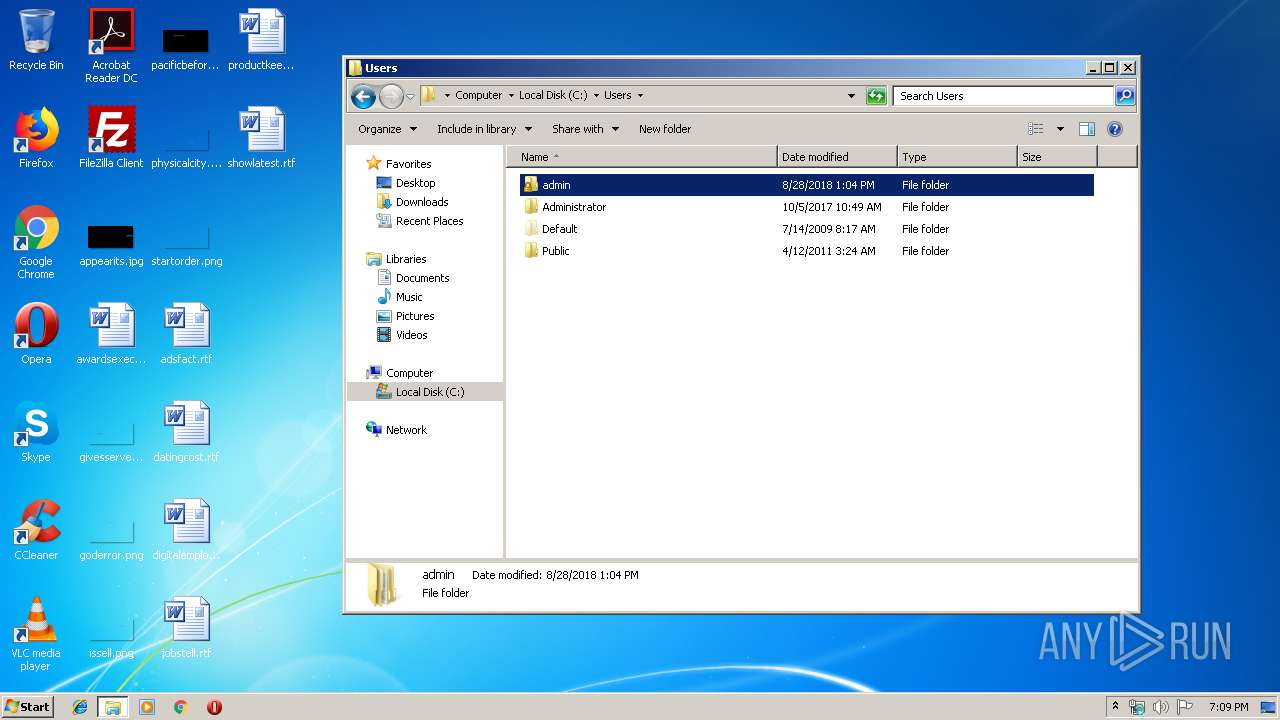Select jobstell.rtf desktop file
This screenshot has height=720, width=1280.
pyautogui.click(x=186, y=628)
